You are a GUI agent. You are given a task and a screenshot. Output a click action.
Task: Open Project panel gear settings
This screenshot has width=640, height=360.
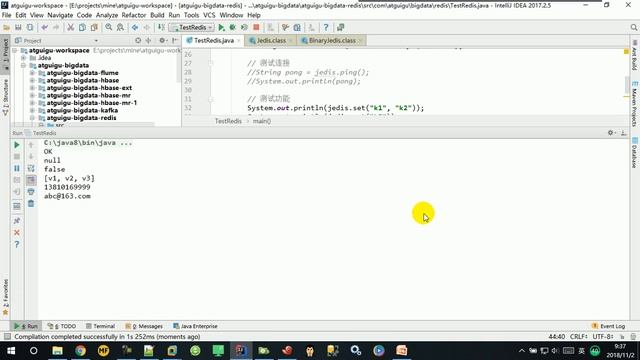point(162,40)
